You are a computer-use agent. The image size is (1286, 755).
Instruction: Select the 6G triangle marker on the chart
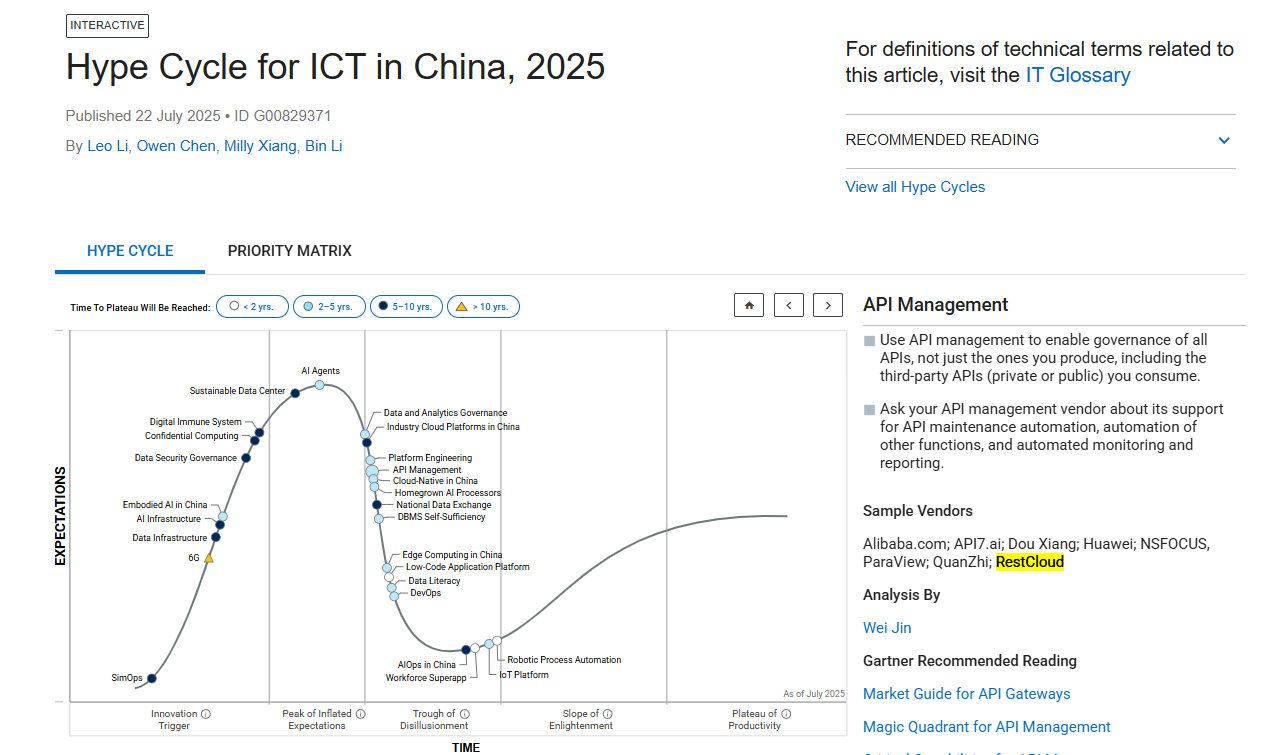[x=209, y=559]
